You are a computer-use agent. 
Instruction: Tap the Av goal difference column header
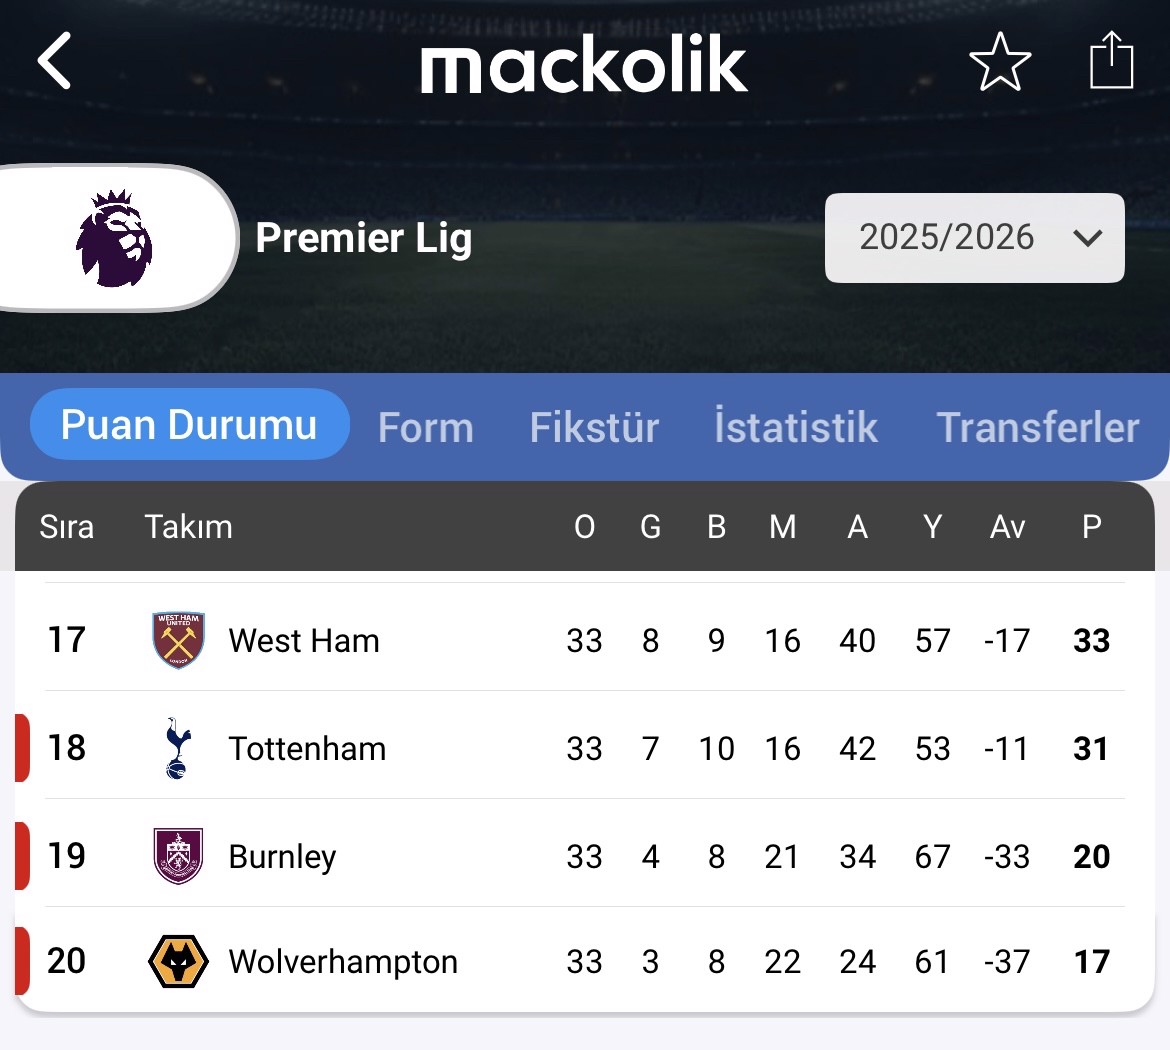tap(1007, 527)
